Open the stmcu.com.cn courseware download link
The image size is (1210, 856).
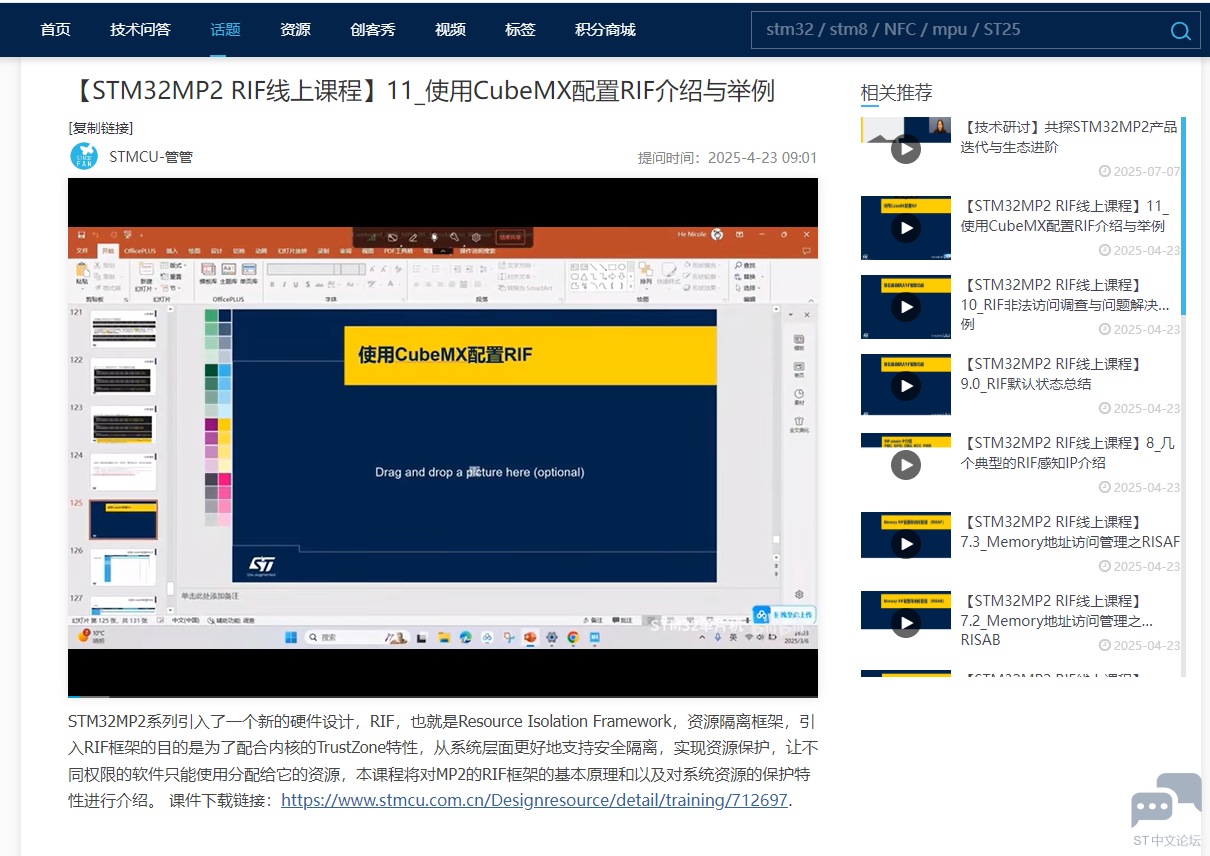(533, 801)
